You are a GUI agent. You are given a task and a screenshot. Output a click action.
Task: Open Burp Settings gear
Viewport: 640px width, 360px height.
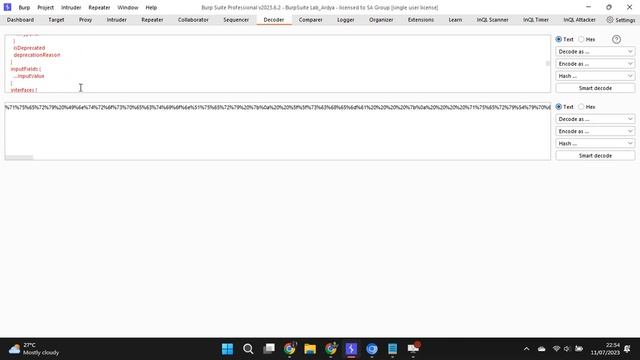click(x=621, y=20)
